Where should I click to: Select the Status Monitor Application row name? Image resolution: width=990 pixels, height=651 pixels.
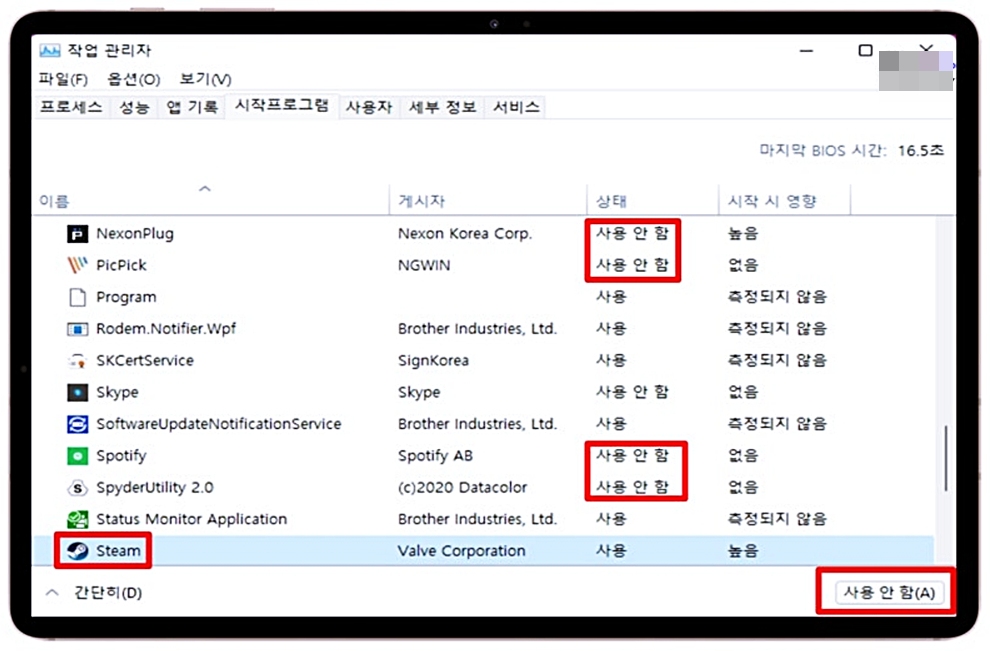[191, 519]
